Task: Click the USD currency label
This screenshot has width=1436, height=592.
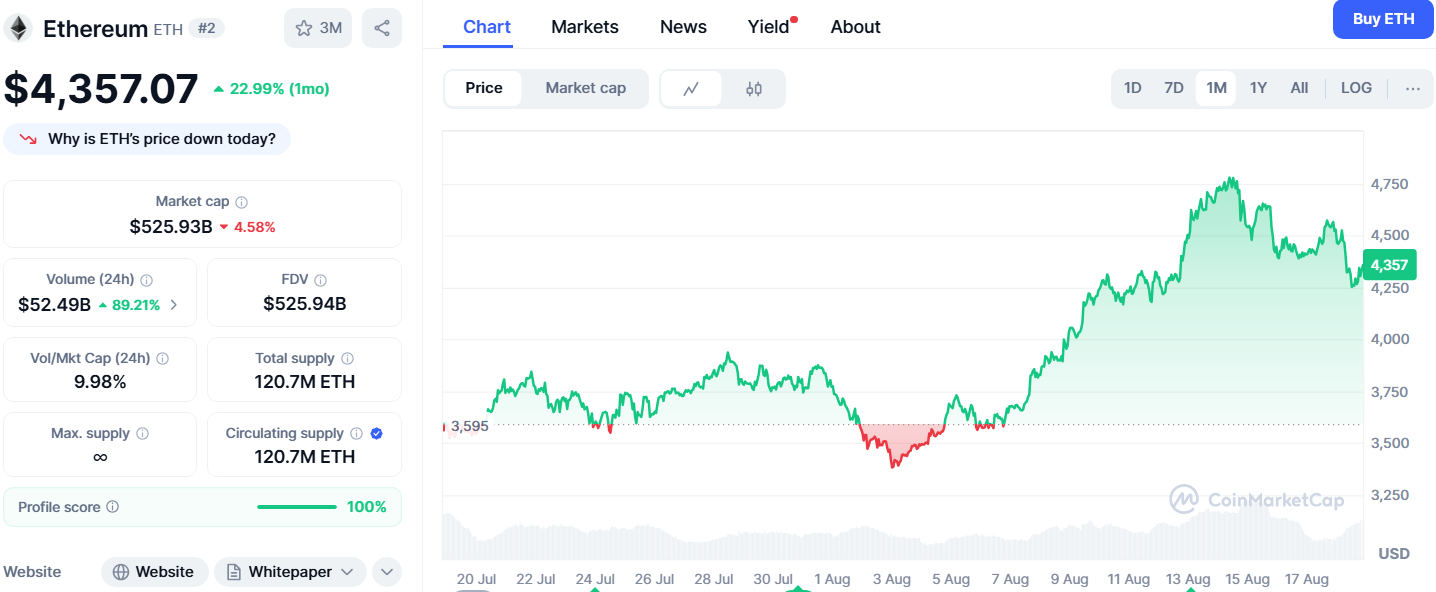Action: click(1394, 553)
